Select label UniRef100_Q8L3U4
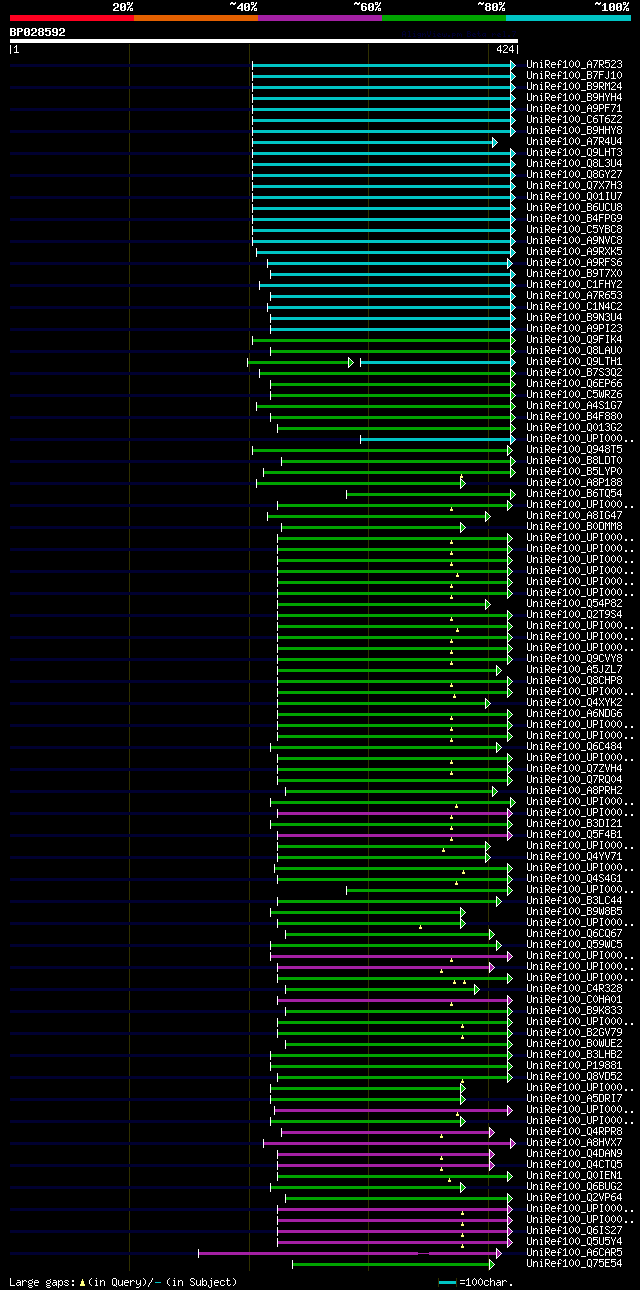Screen dimensions: 640x1290 574,163
